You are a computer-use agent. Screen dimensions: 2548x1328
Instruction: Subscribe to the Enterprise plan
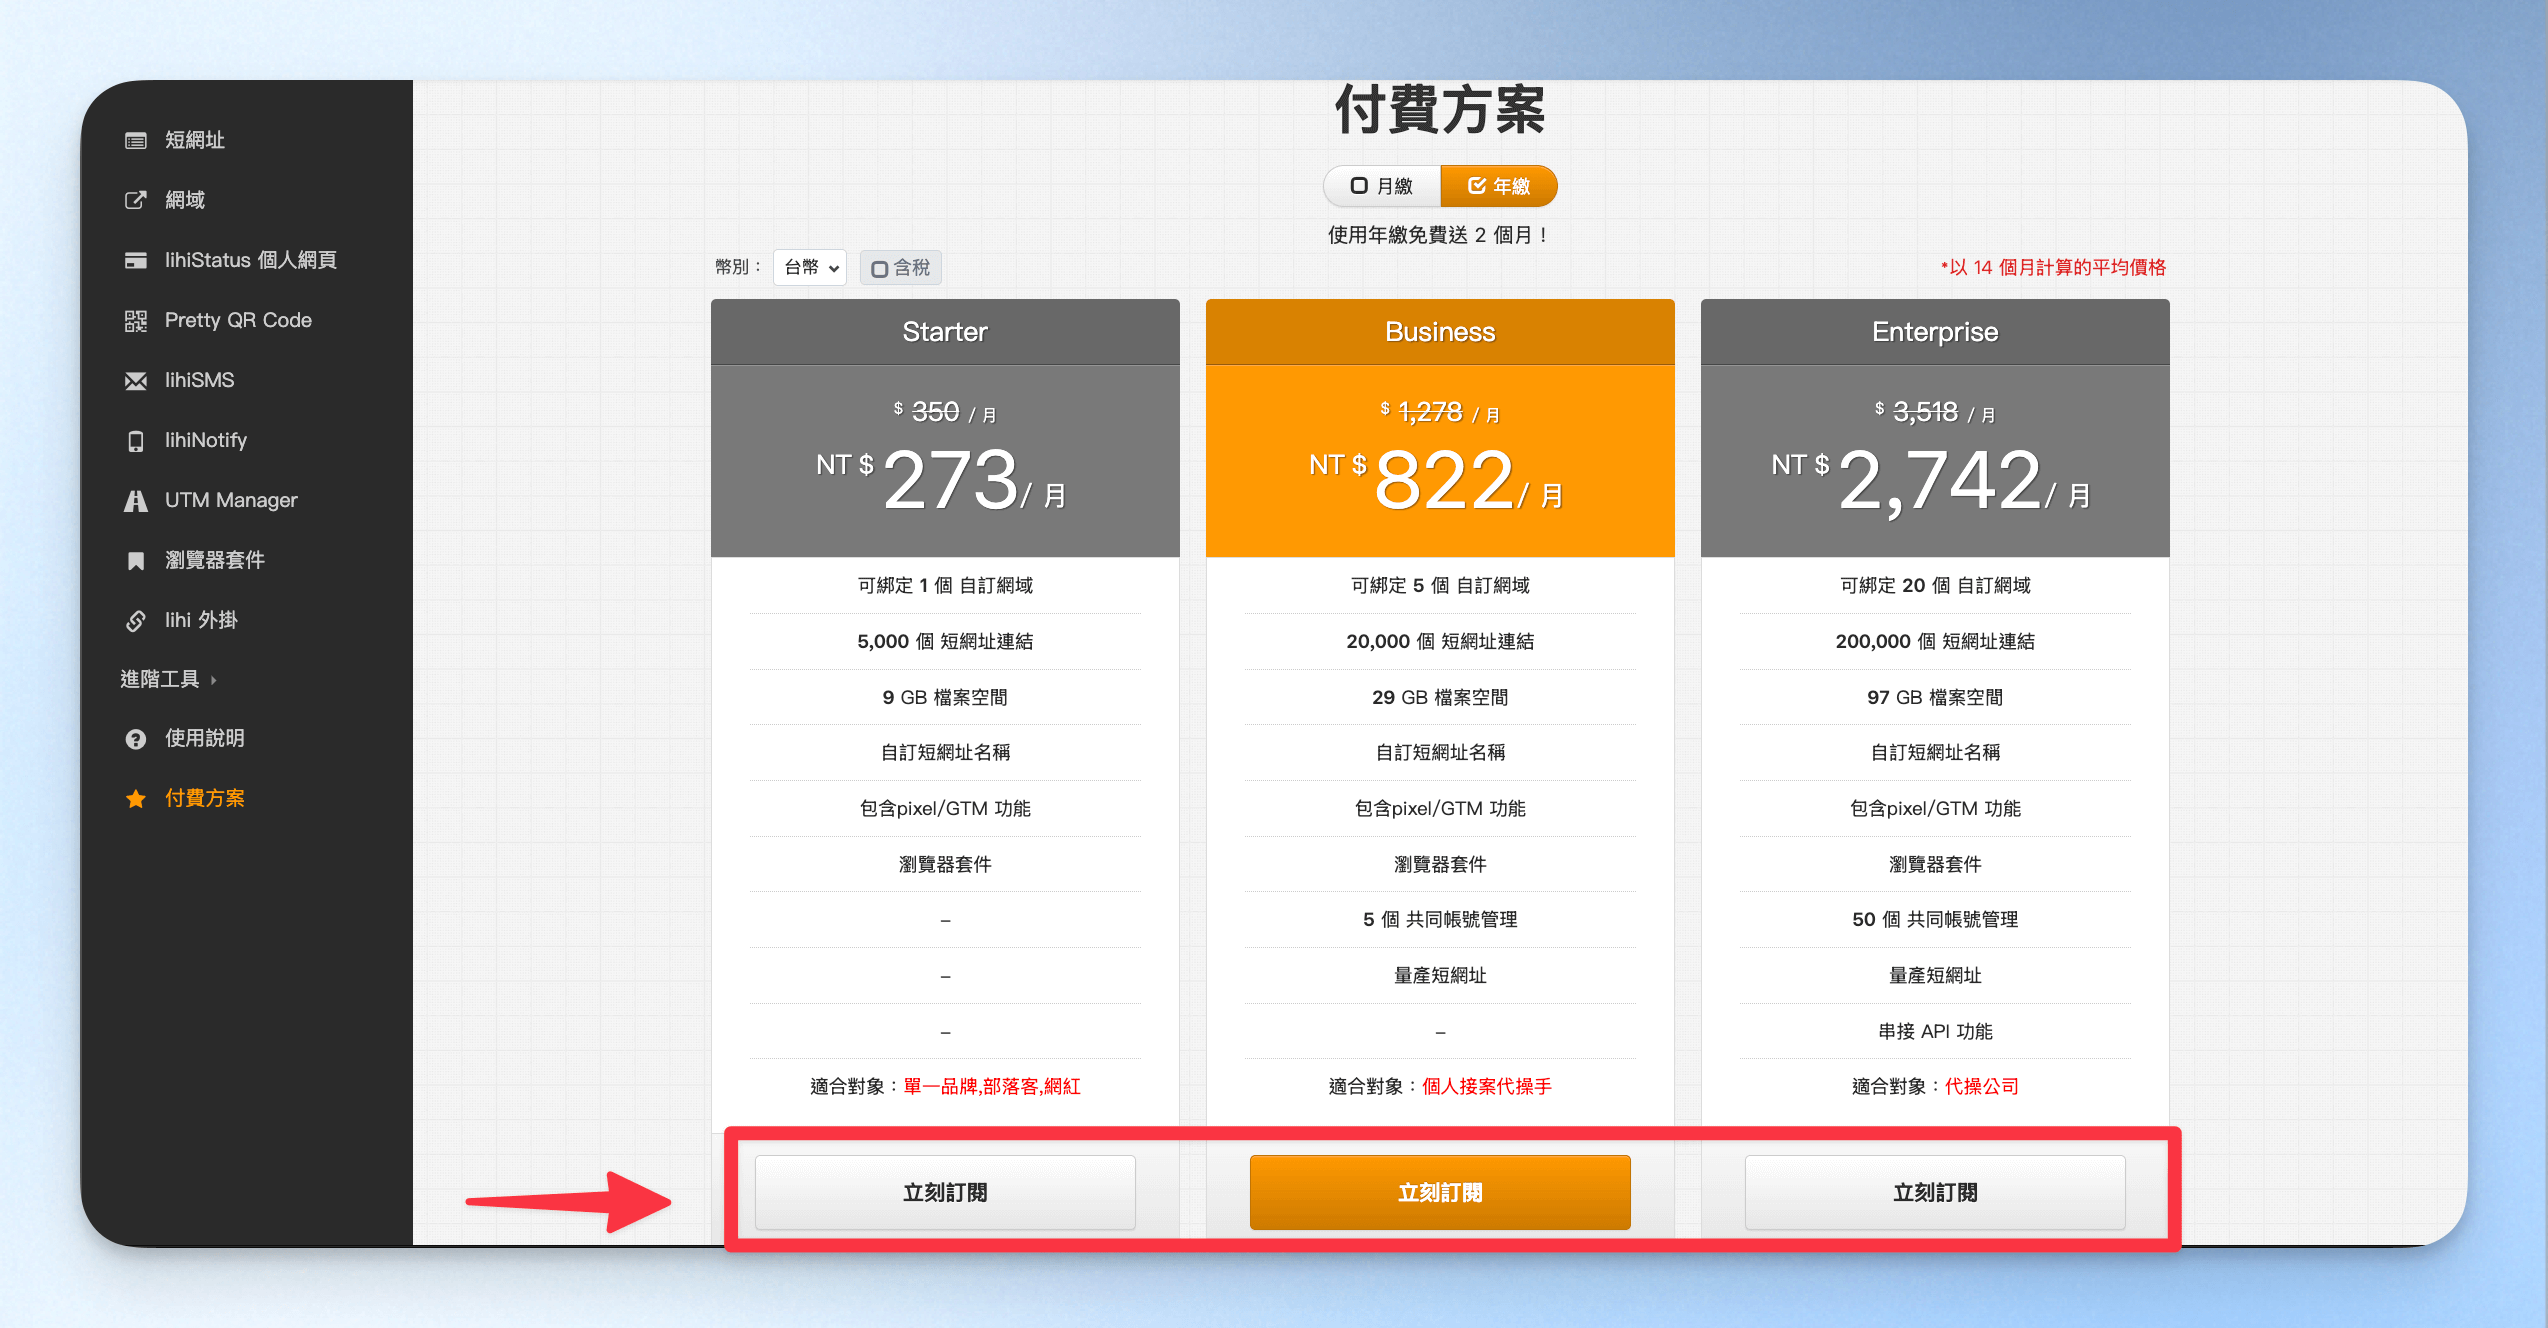(1935, 1192)
